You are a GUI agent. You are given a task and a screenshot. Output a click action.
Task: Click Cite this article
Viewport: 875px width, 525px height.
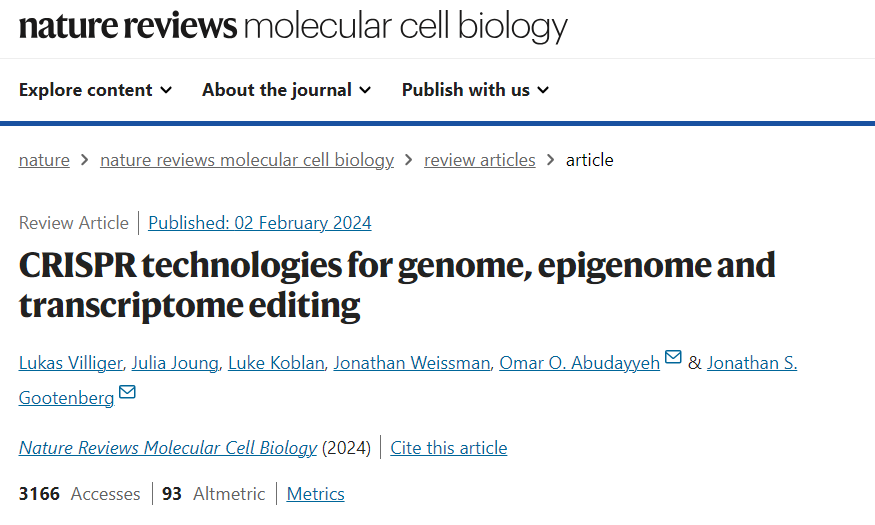click(448, 448)
